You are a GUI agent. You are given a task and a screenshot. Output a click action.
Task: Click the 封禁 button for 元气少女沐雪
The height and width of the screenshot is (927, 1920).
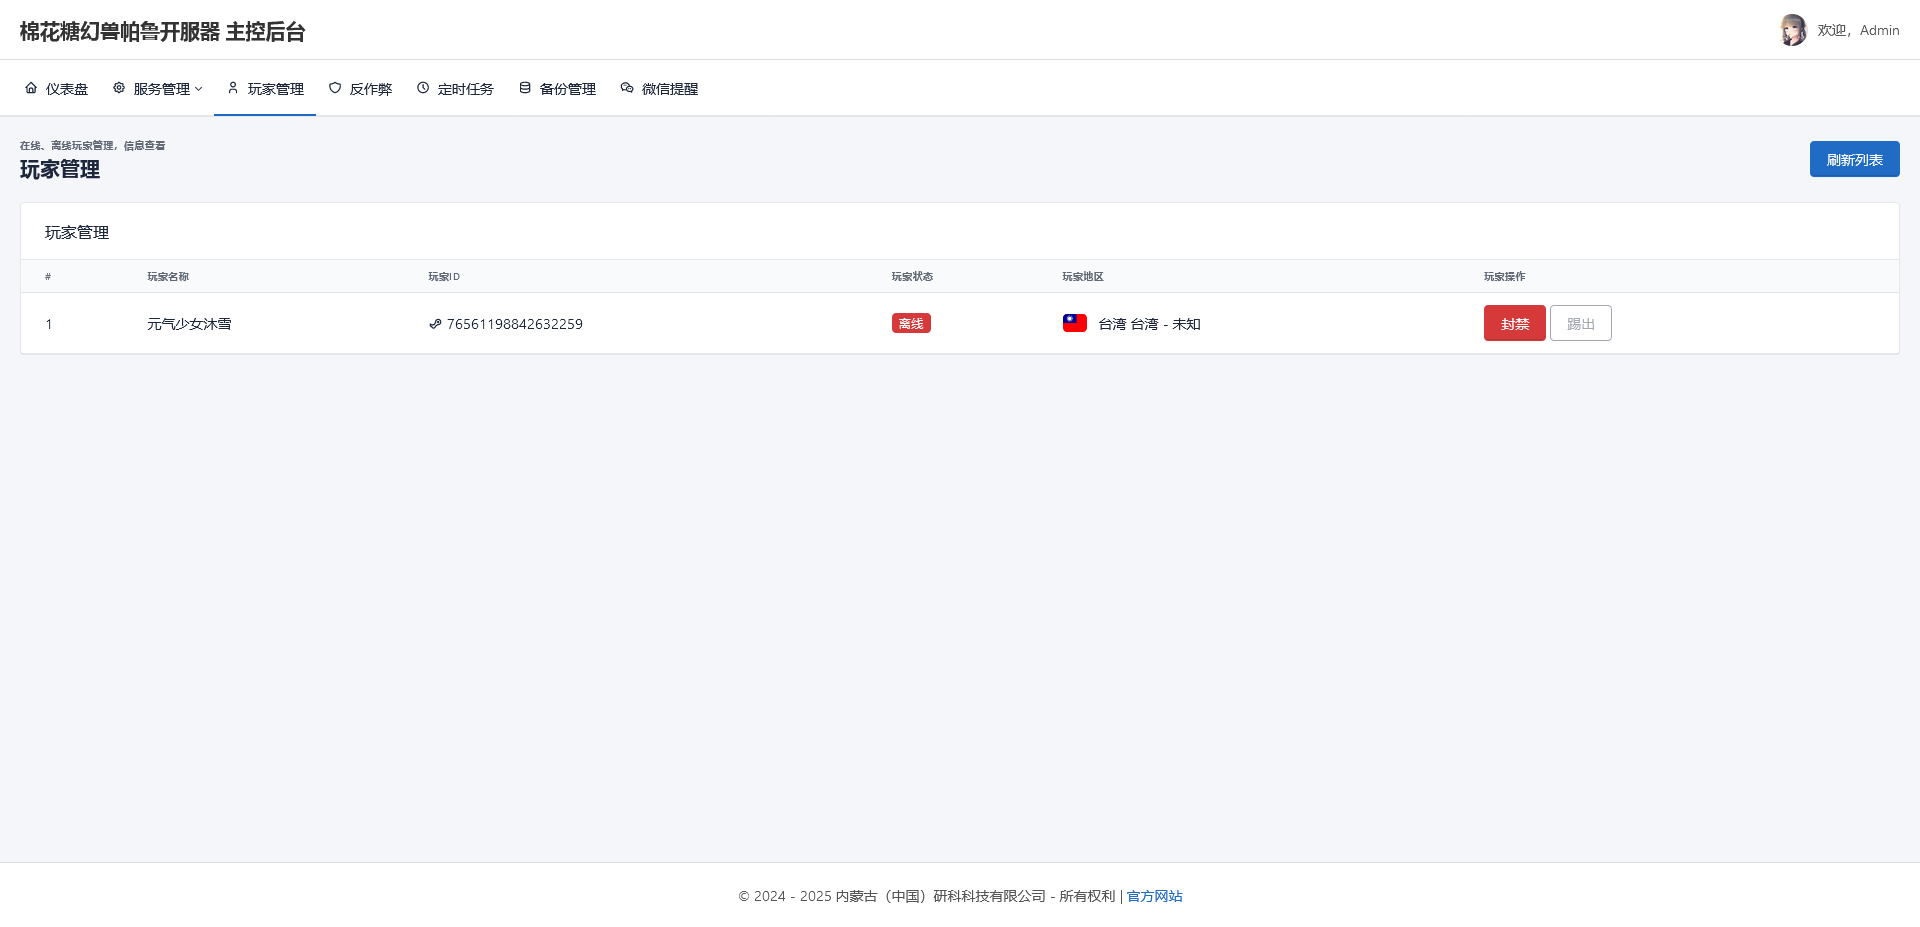1514,323
